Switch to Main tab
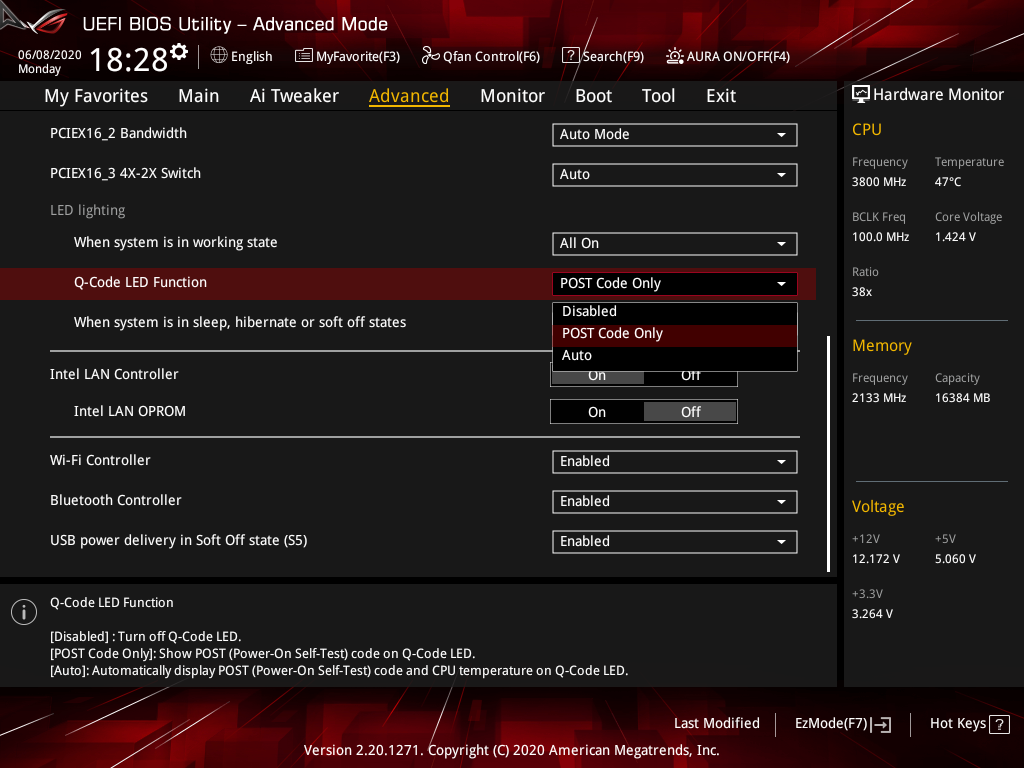 point(199,96)
